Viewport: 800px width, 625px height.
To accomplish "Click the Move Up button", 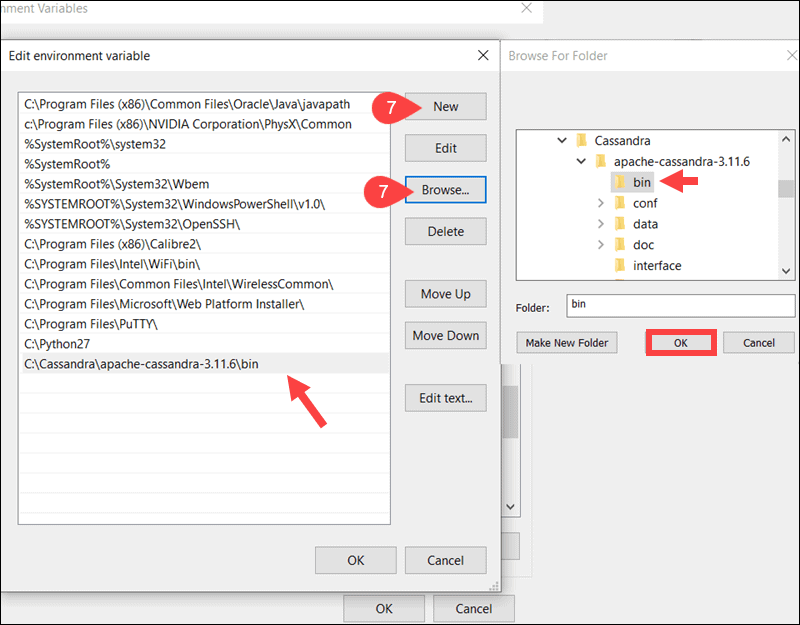I will click(x=445, y=293).
